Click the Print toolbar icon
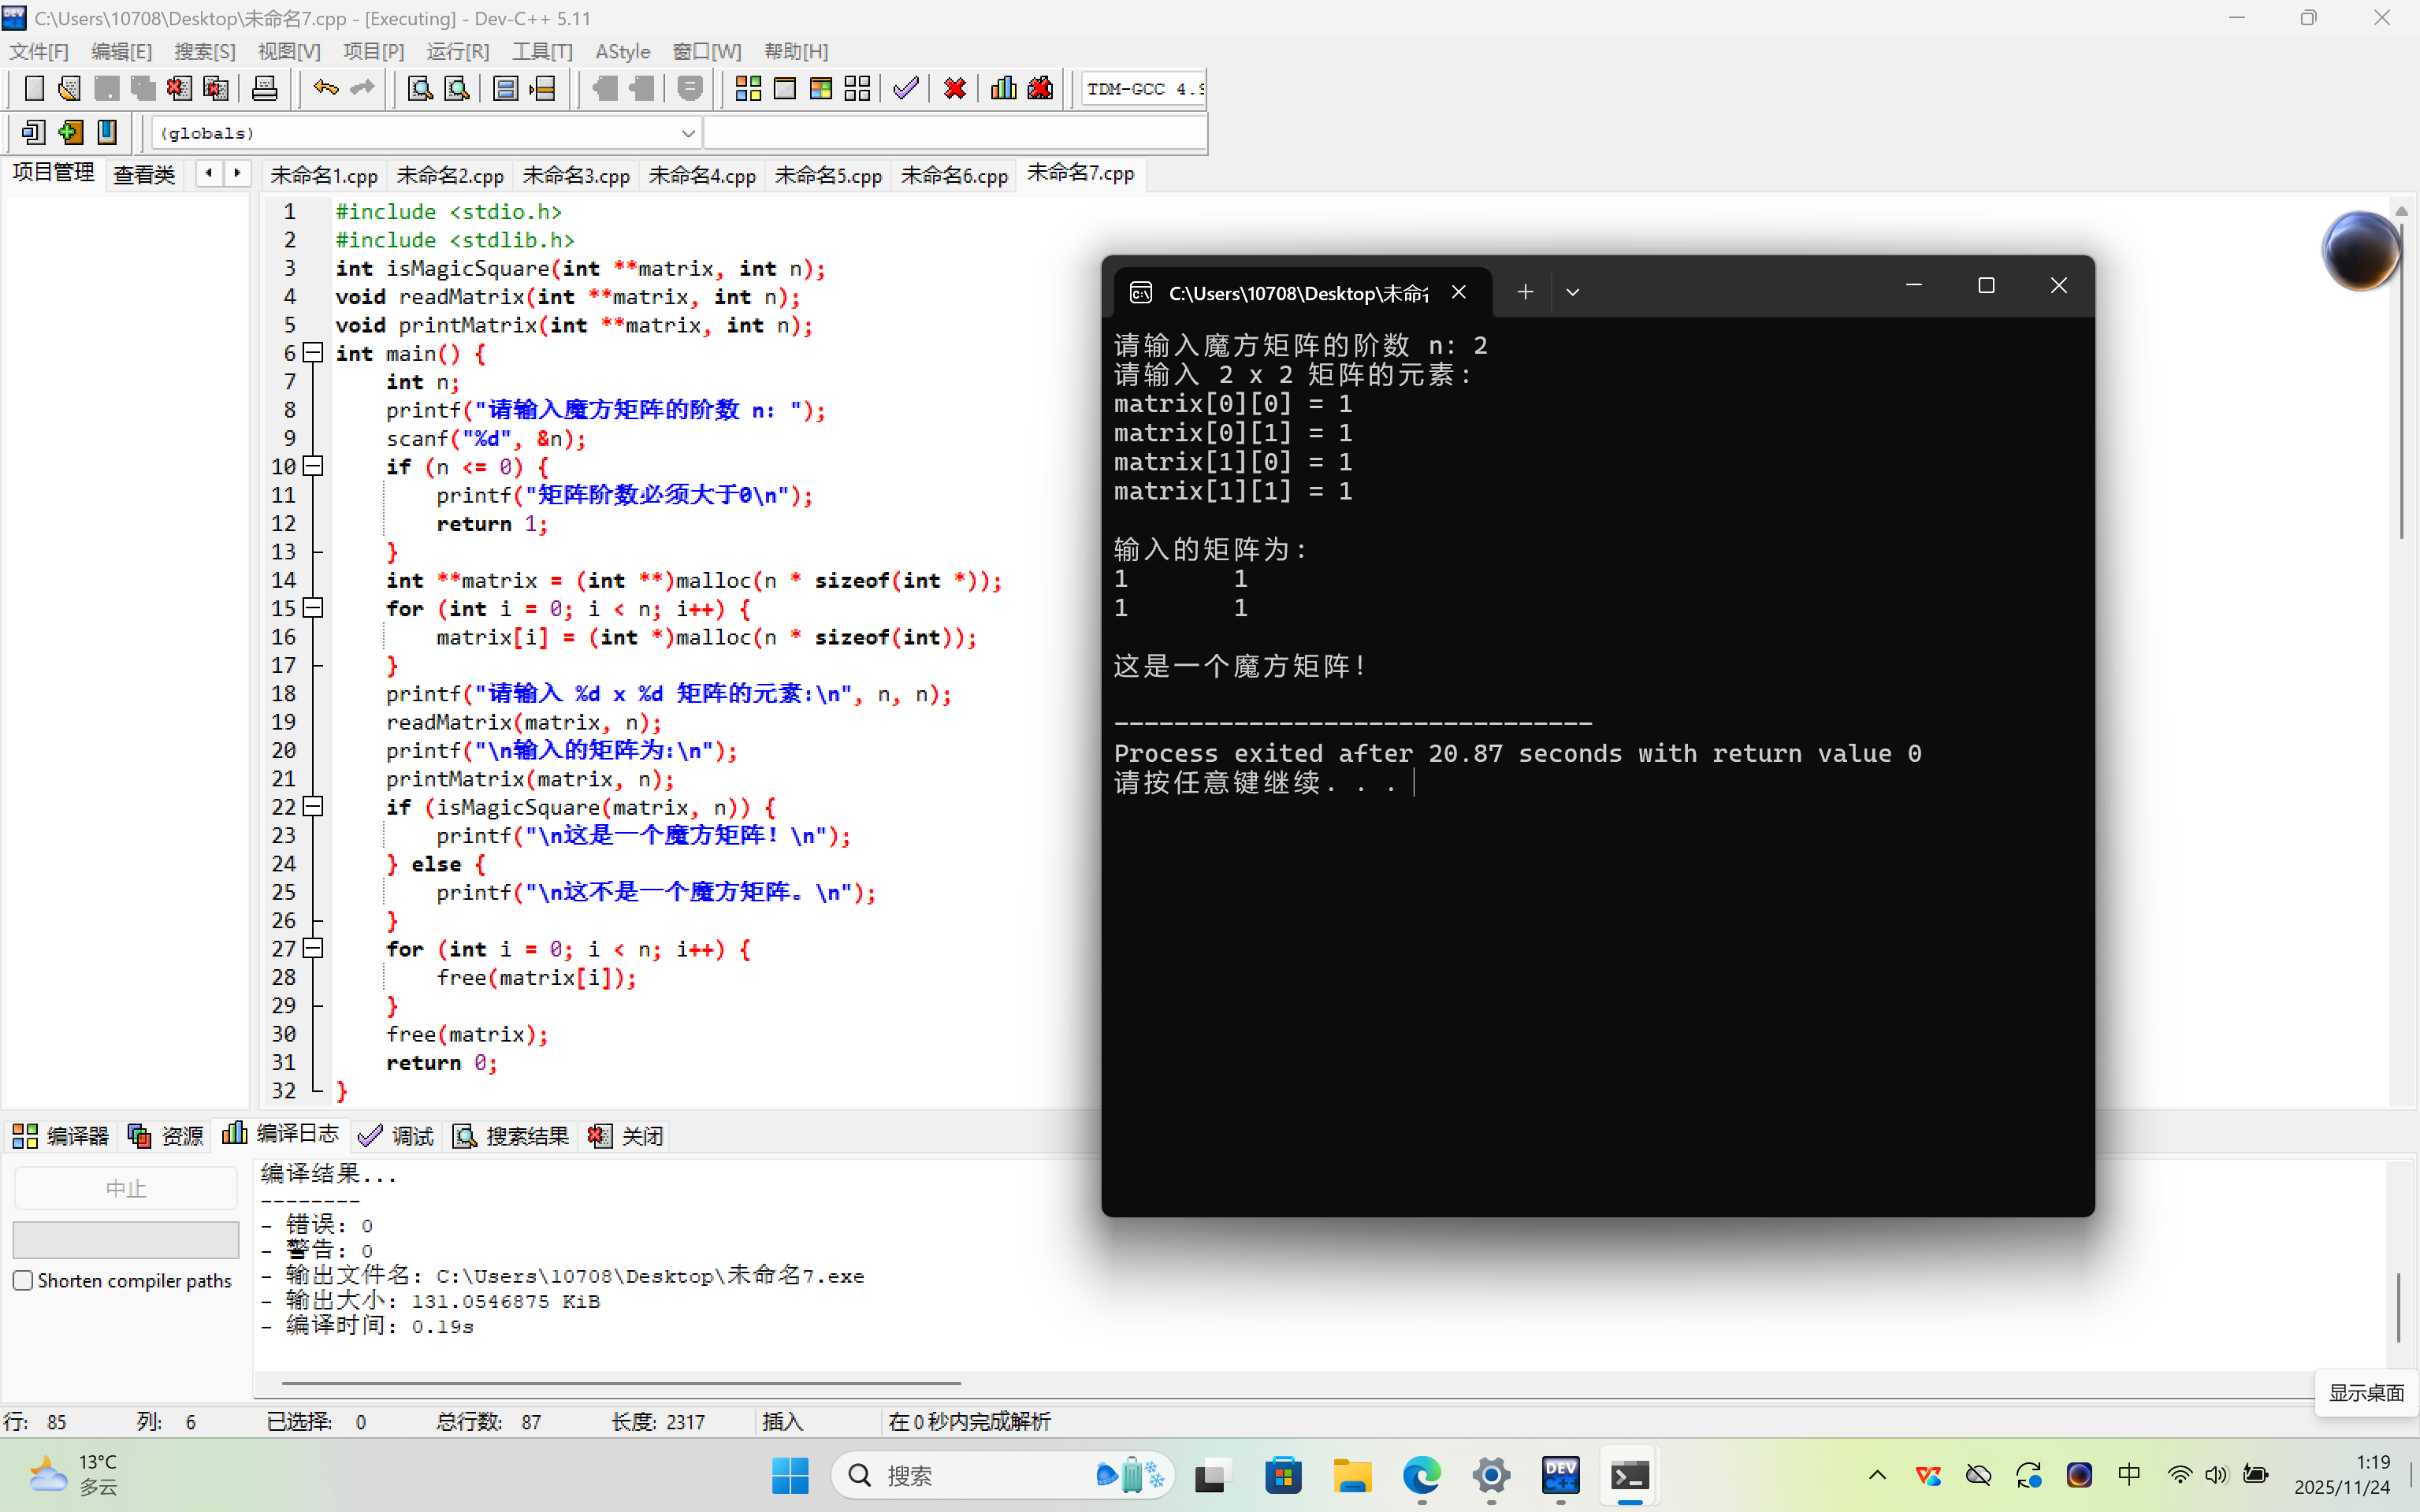Screen dimensions: 2420x1512 (x=264, y=89)
